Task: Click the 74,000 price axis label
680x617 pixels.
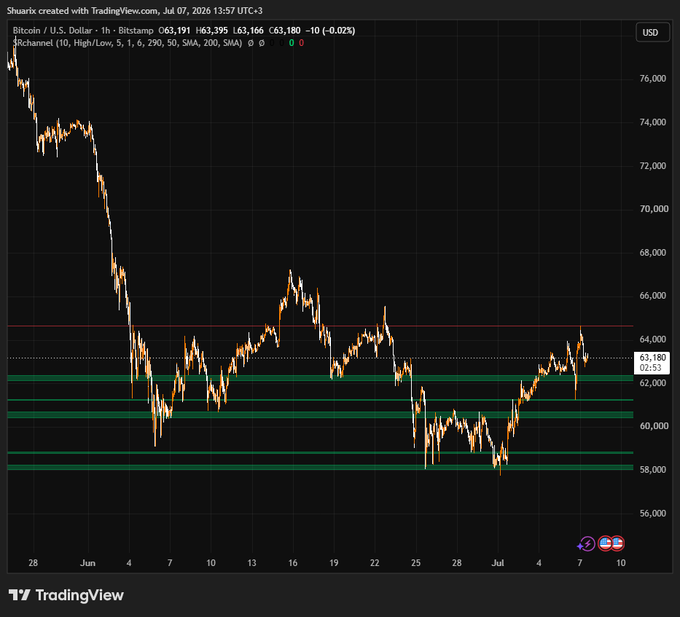Action: pyautogui.click(x=653, y=122)
